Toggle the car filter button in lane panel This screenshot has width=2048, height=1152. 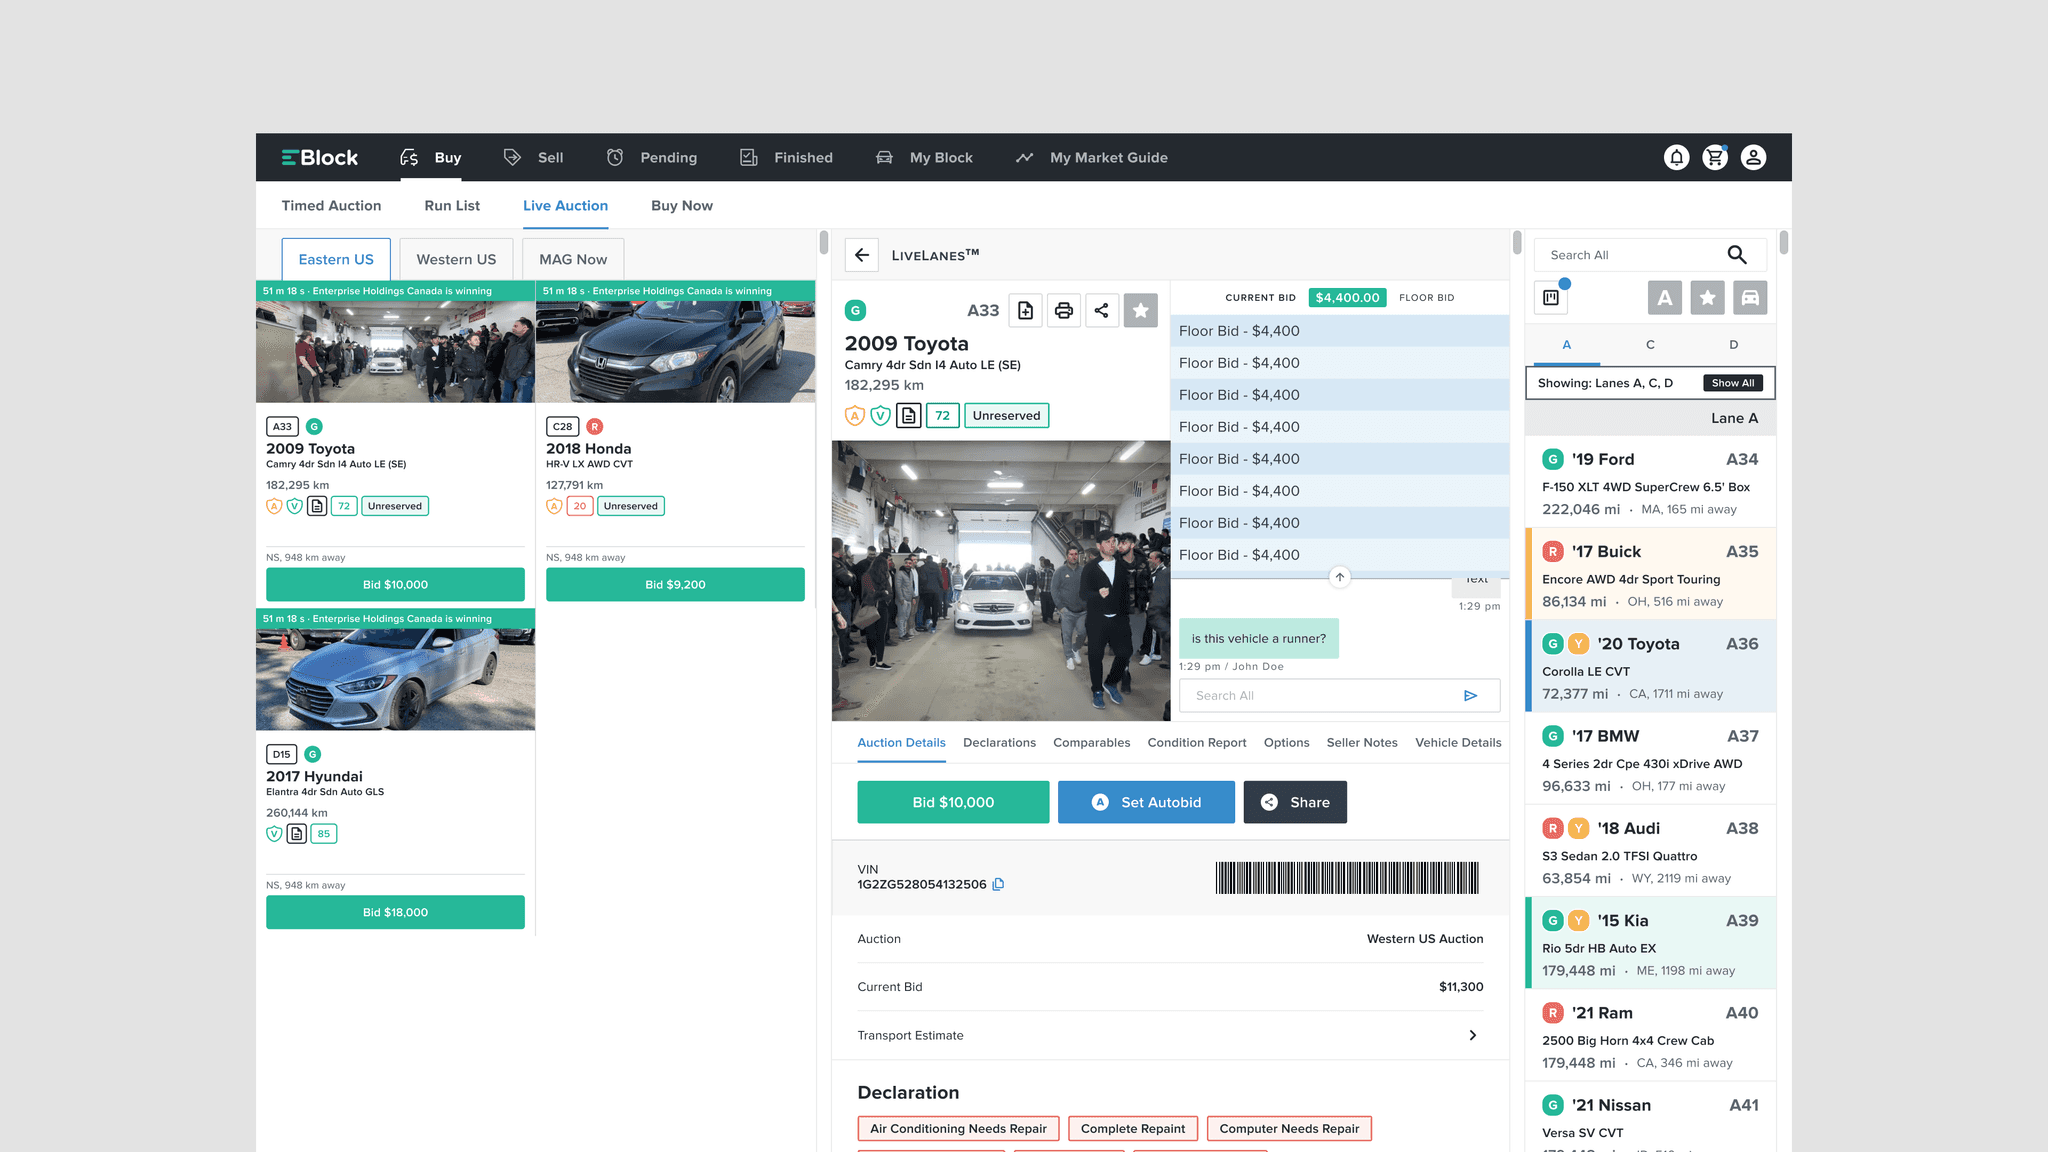1750,298
